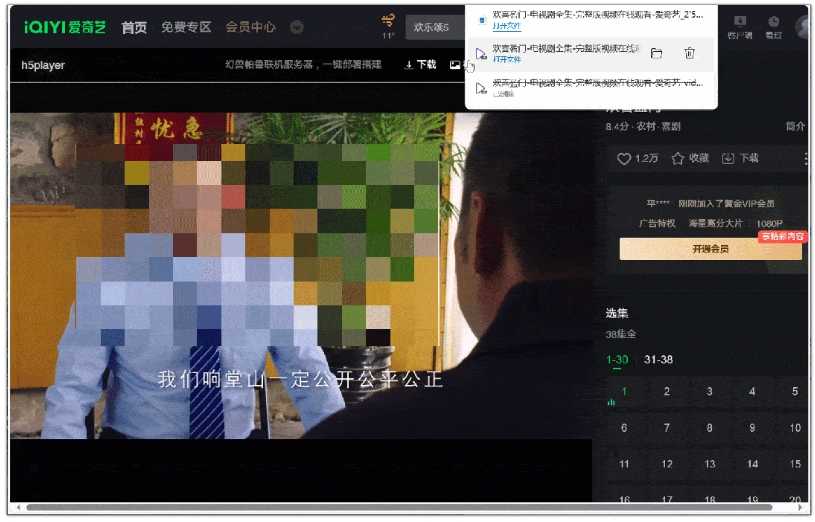The image size is (815, 522).
Task: Click the struck-through third download file name
Action: point(598,83)
